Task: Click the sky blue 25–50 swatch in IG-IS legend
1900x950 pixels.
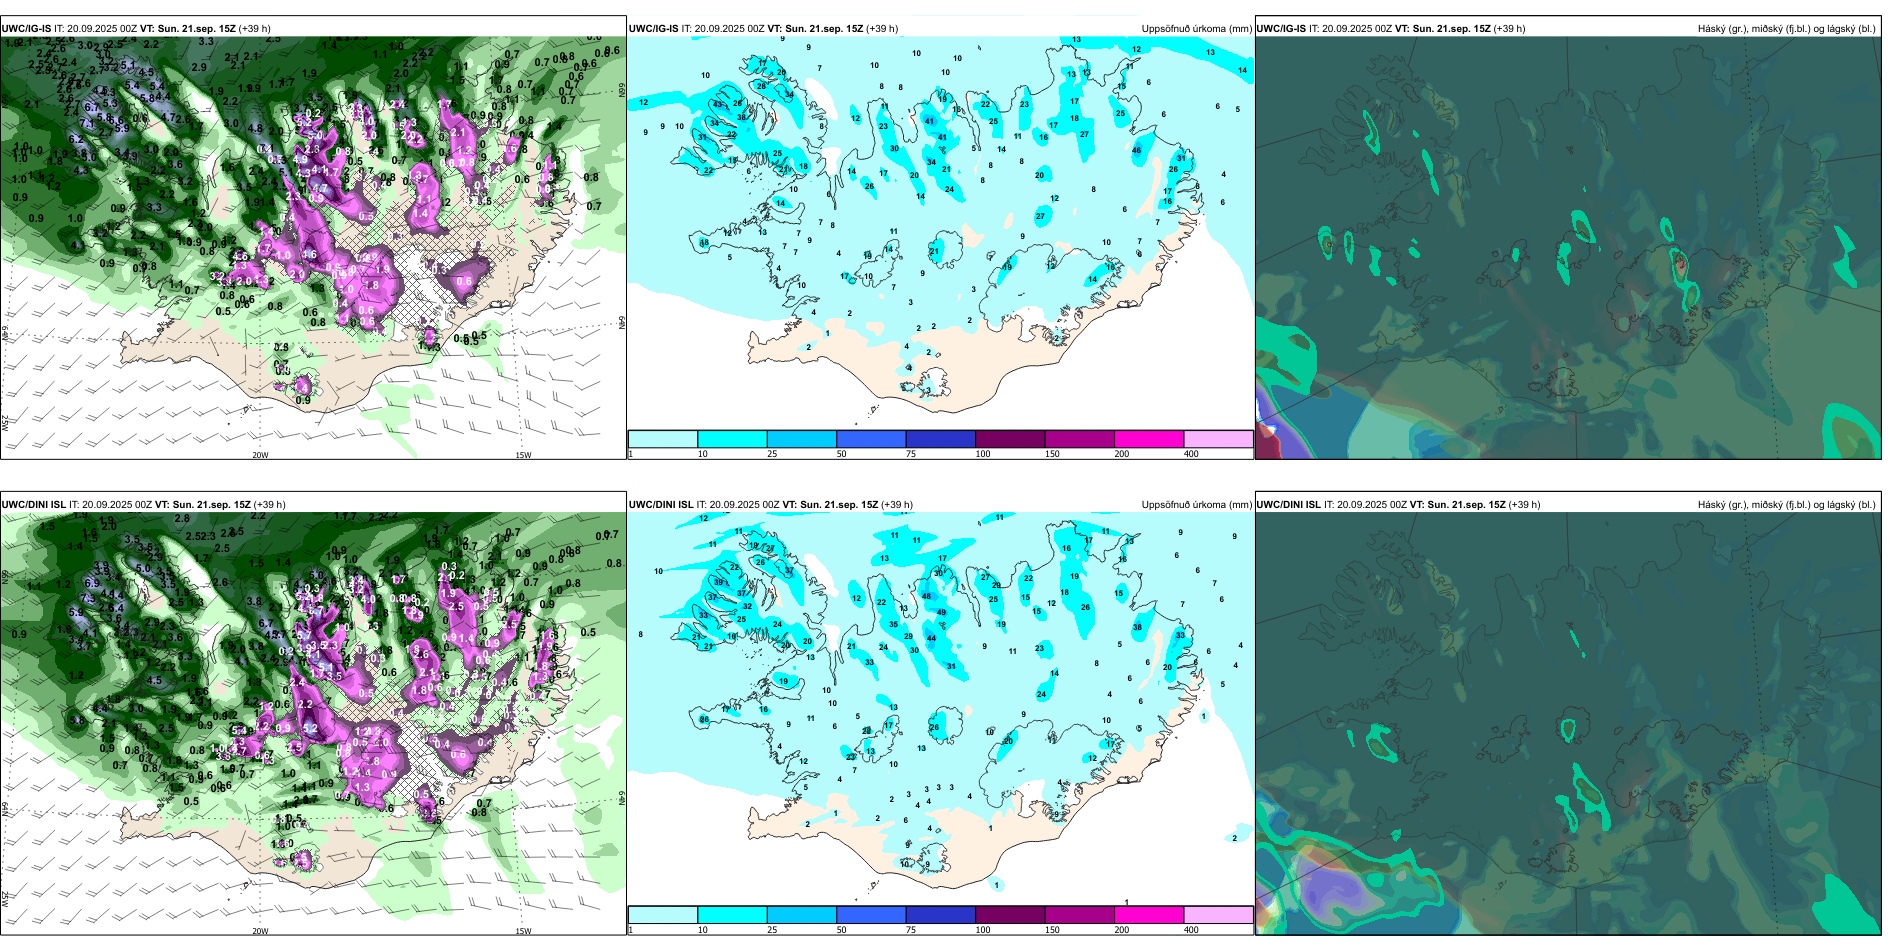Action: click(801, 439)
